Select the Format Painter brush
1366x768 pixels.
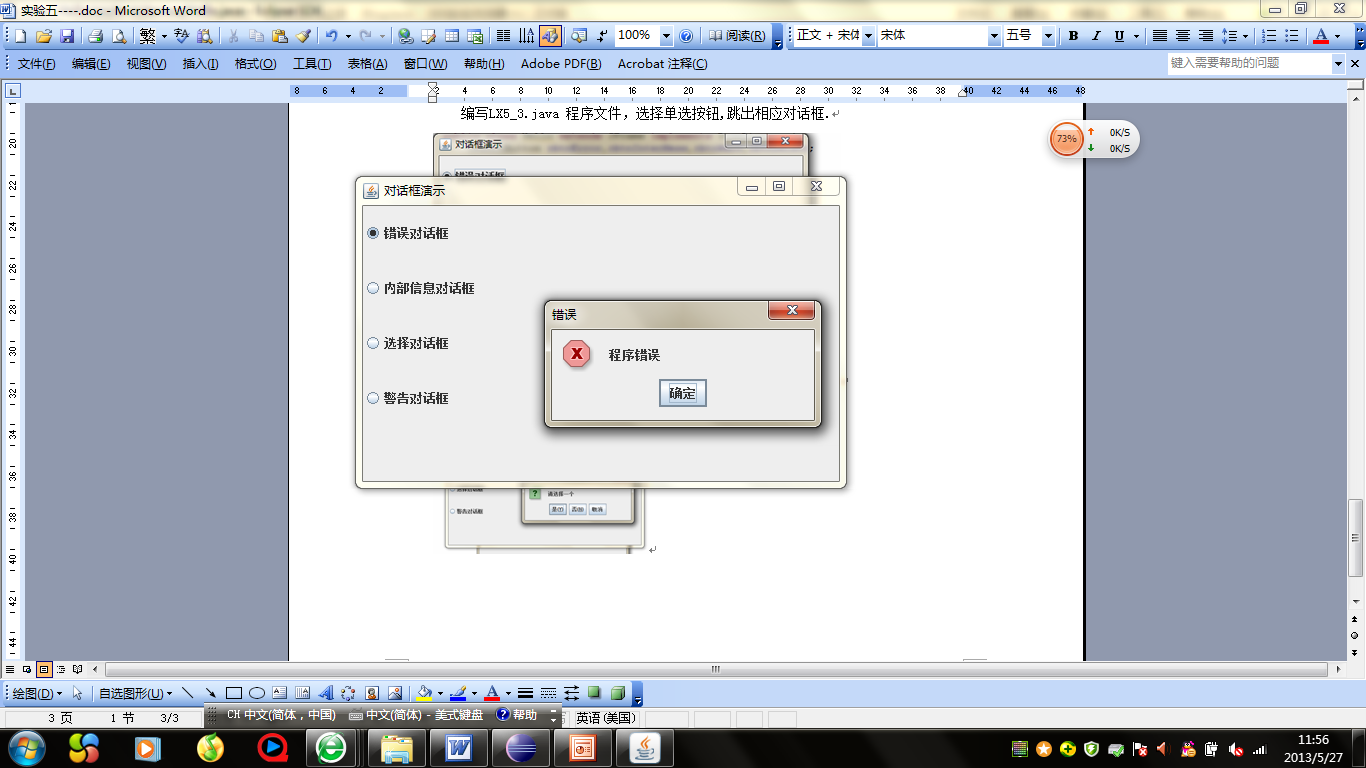click(304, 36)
